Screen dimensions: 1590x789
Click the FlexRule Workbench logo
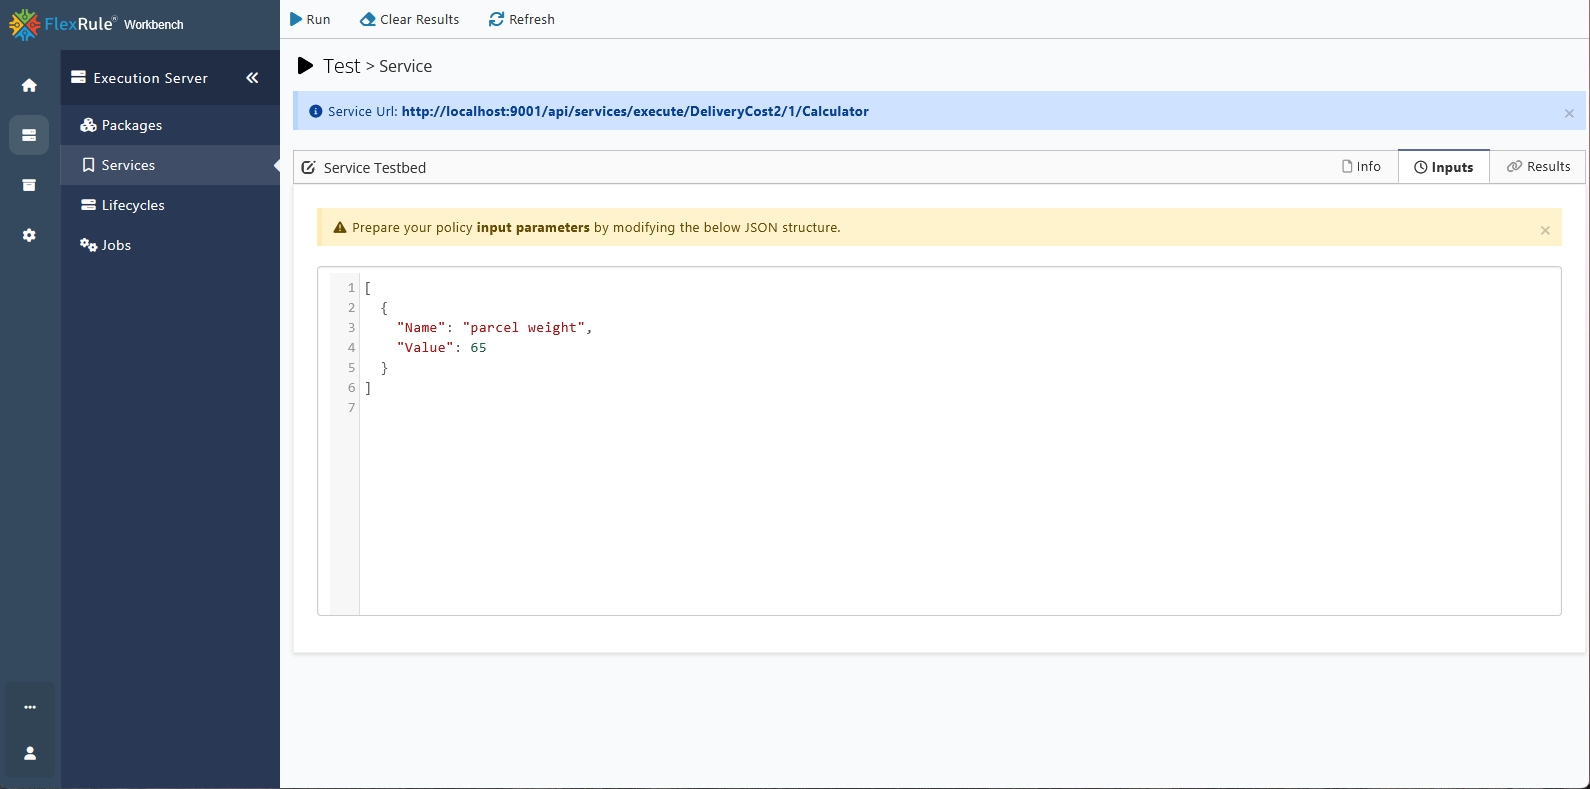point(96,24)
